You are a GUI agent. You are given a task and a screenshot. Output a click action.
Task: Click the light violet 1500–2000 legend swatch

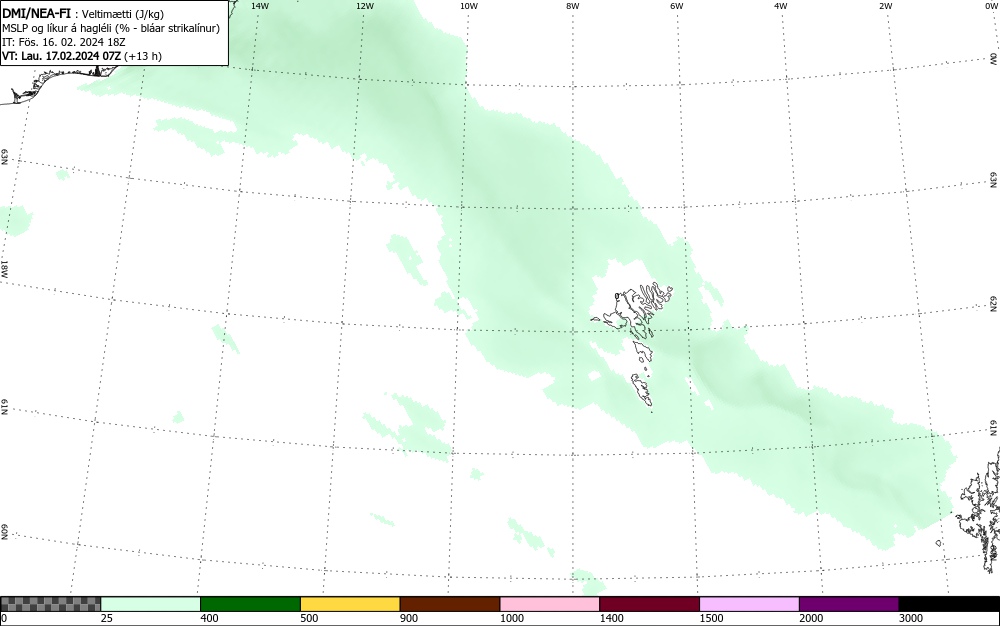point(749,604)
